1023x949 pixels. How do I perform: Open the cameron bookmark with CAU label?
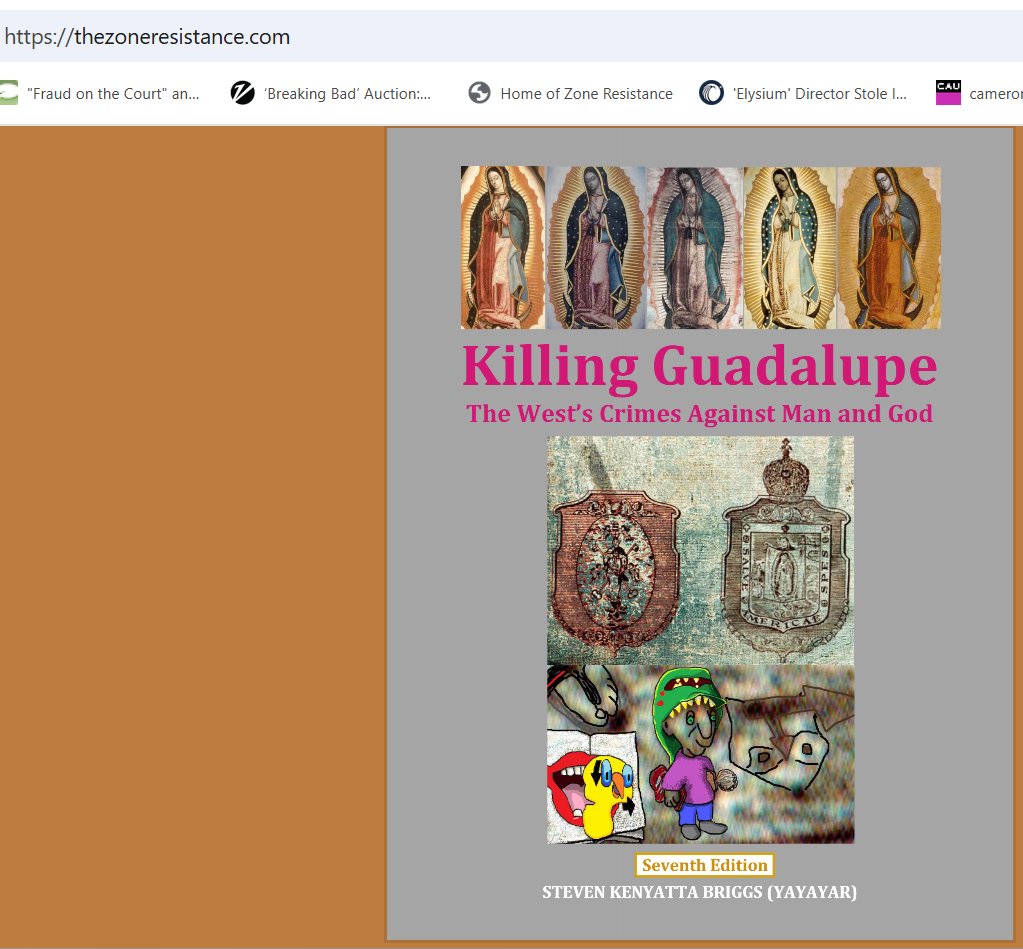pyautogui.click(x=979, y=93)
